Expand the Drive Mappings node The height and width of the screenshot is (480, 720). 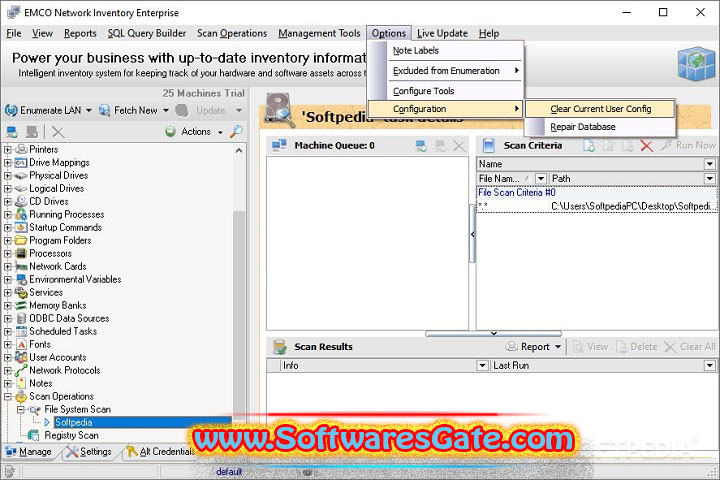[8, 163]
